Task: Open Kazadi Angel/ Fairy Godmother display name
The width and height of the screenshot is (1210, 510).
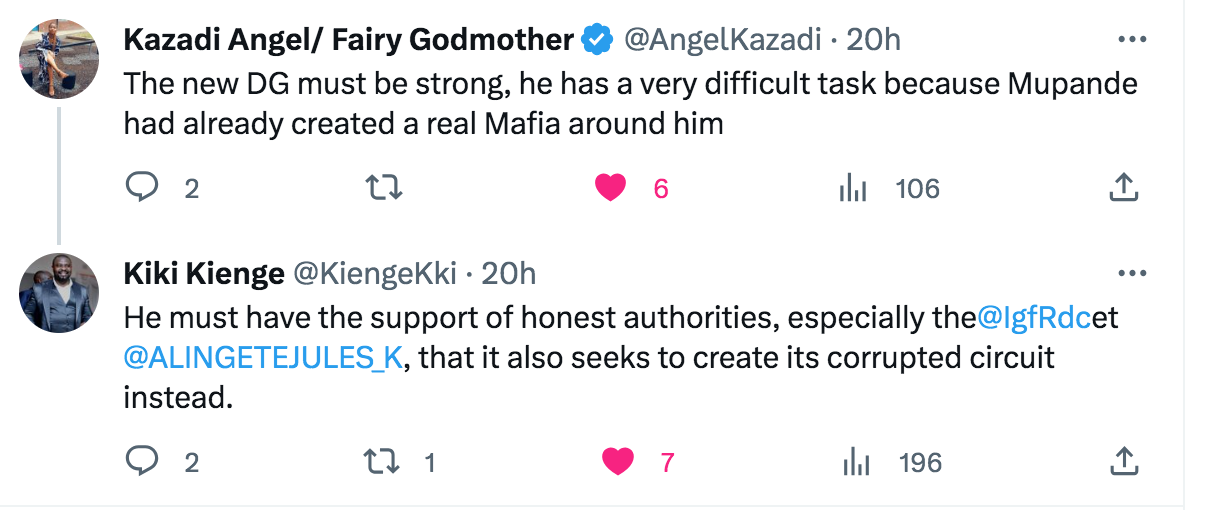Action: pos(349,40)
